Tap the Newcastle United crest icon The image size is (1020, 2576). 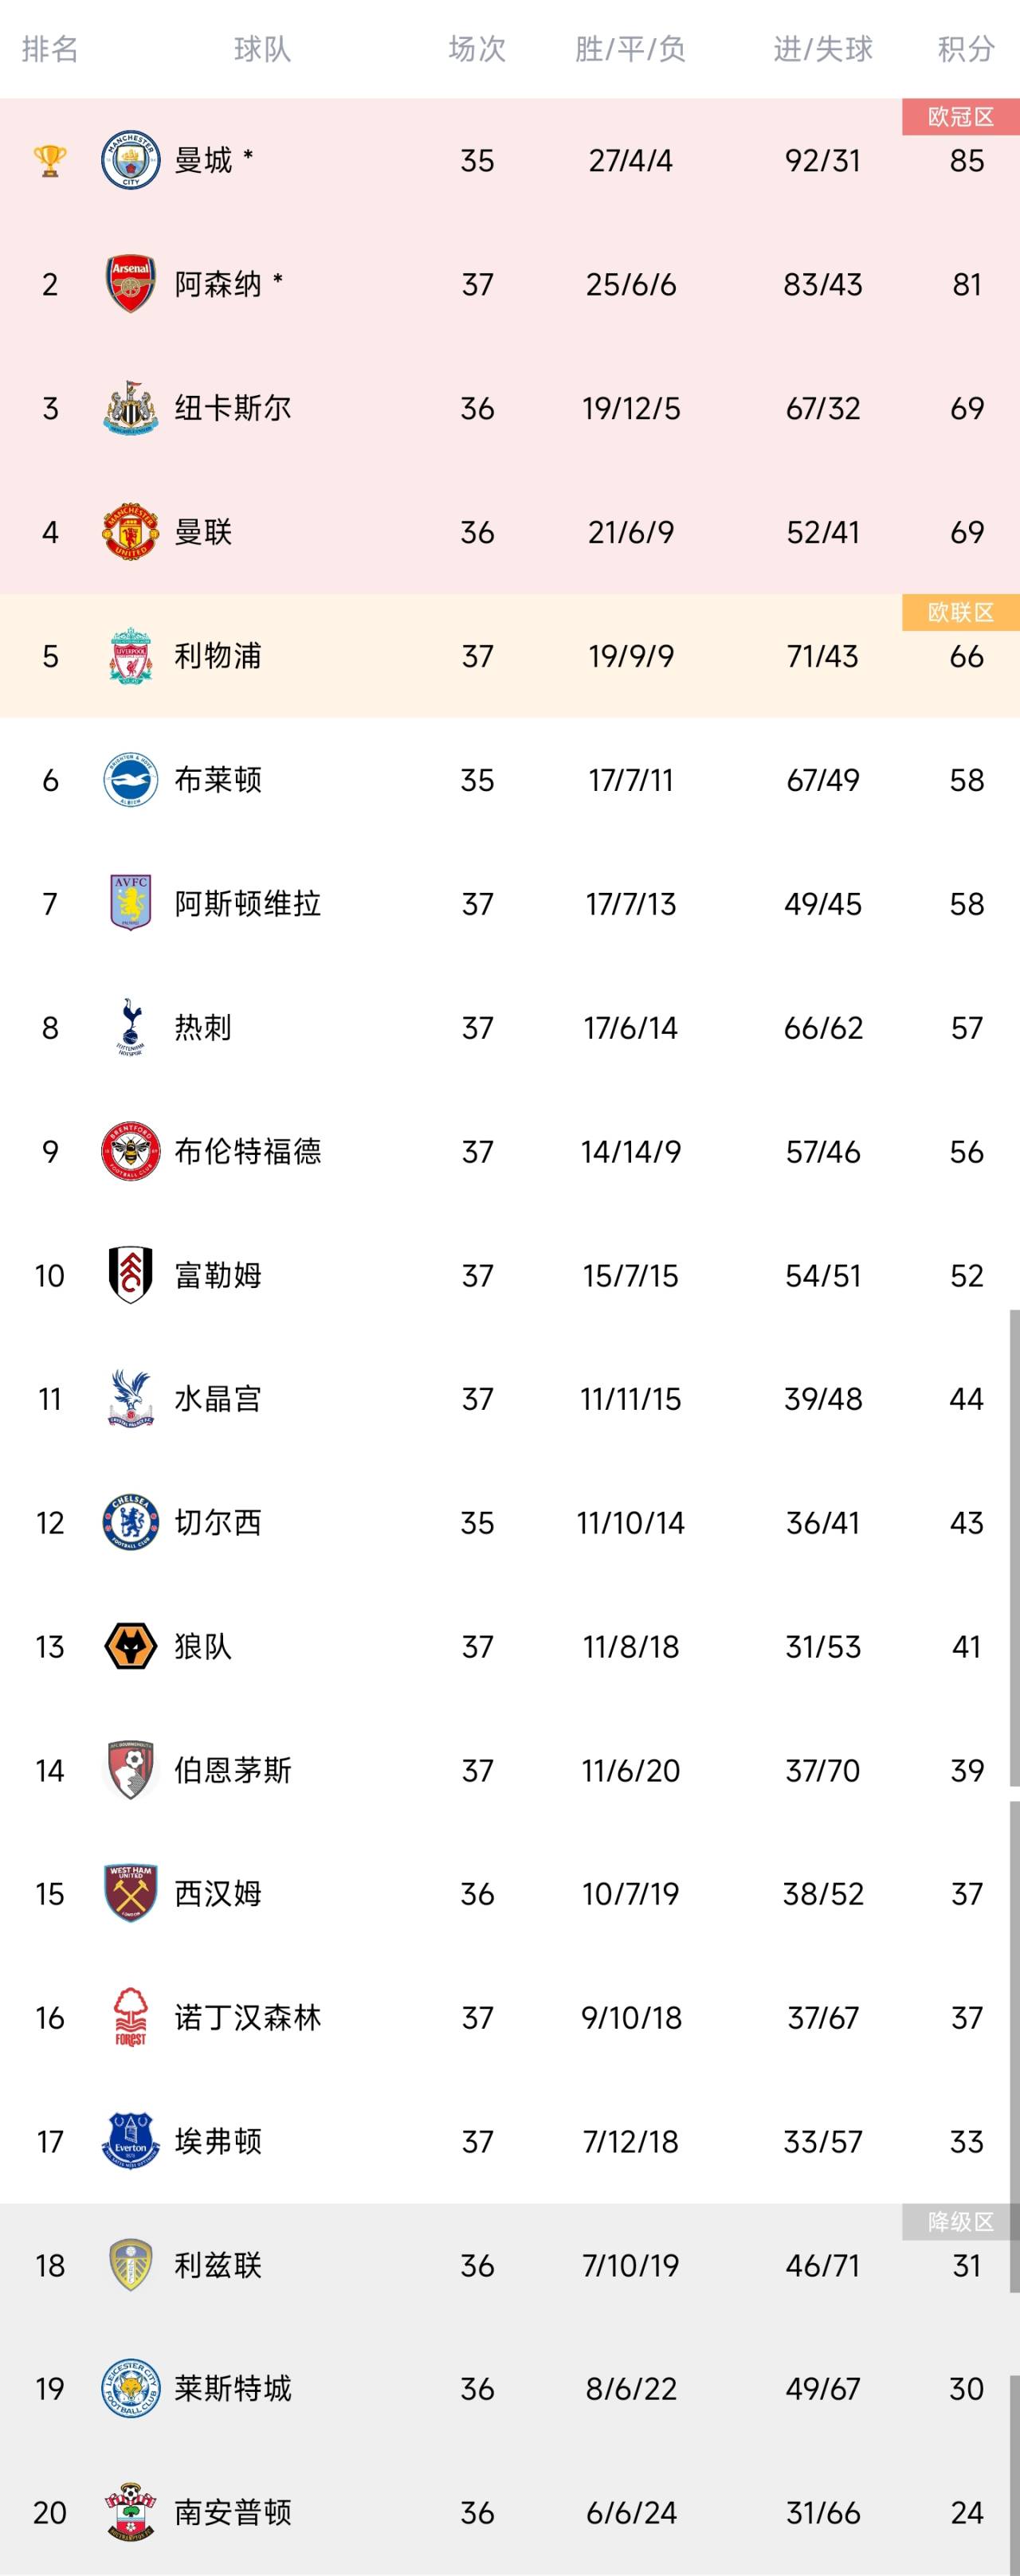click(130, 408)
